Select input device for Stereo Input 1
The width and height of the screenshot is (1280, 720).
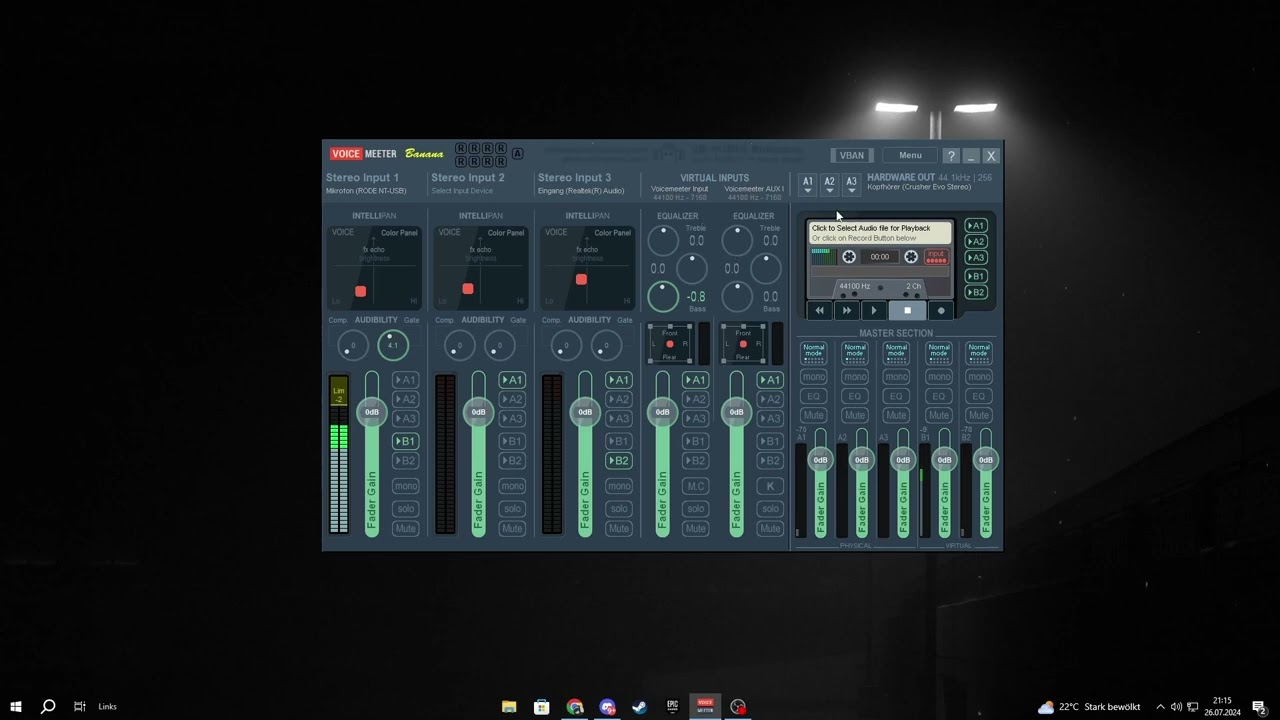(x=366, y=191)
